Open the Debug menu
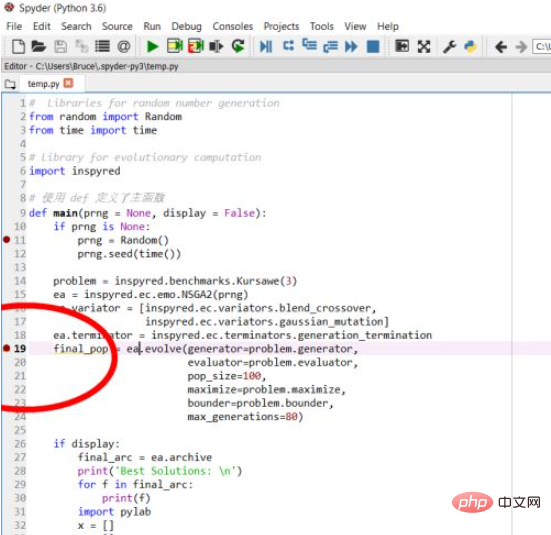Screen dimensions: 551x535 pos(186,26)
